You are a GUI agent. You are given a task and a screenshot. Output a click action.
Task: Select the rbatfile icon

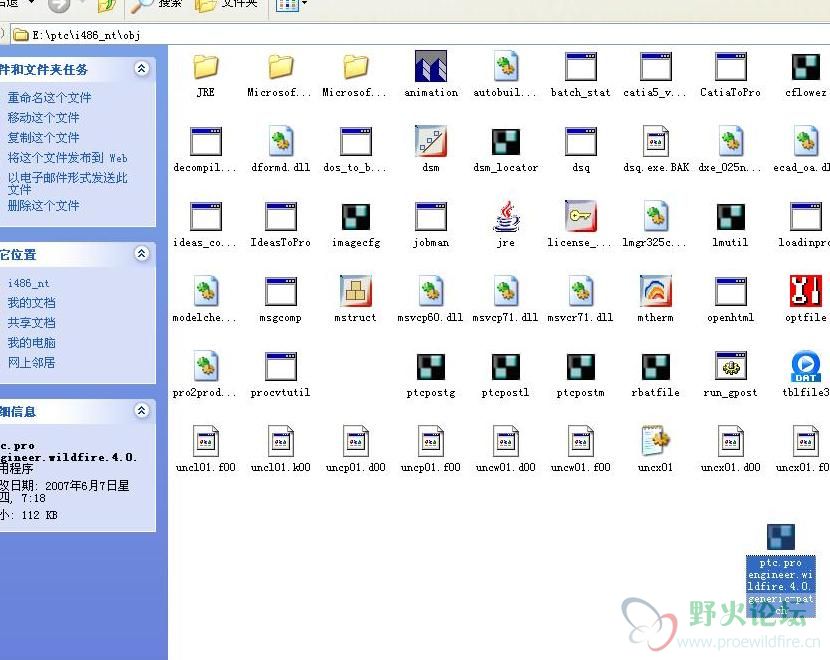(656, 367)
